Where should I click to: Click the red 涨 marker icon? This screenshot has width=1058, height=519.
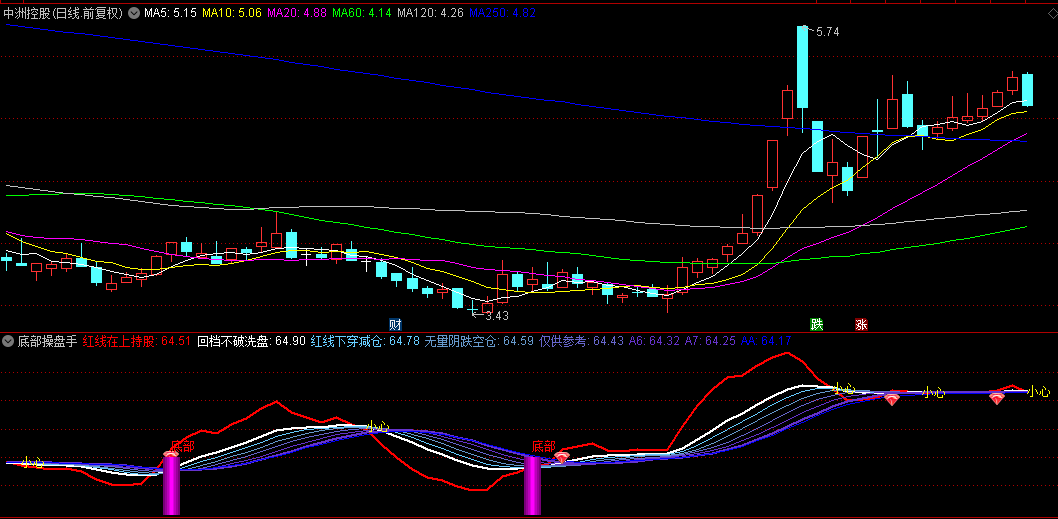click(x=861, y=324)
